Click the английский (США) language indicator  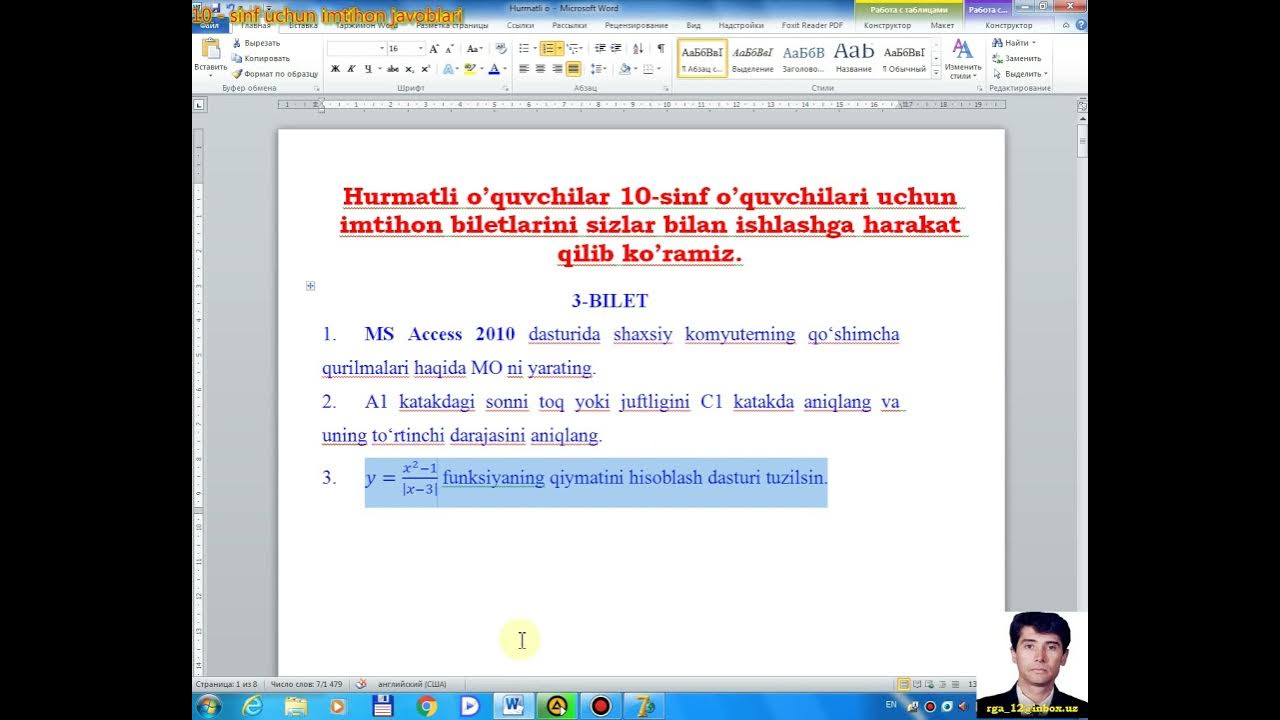[412, 684]
